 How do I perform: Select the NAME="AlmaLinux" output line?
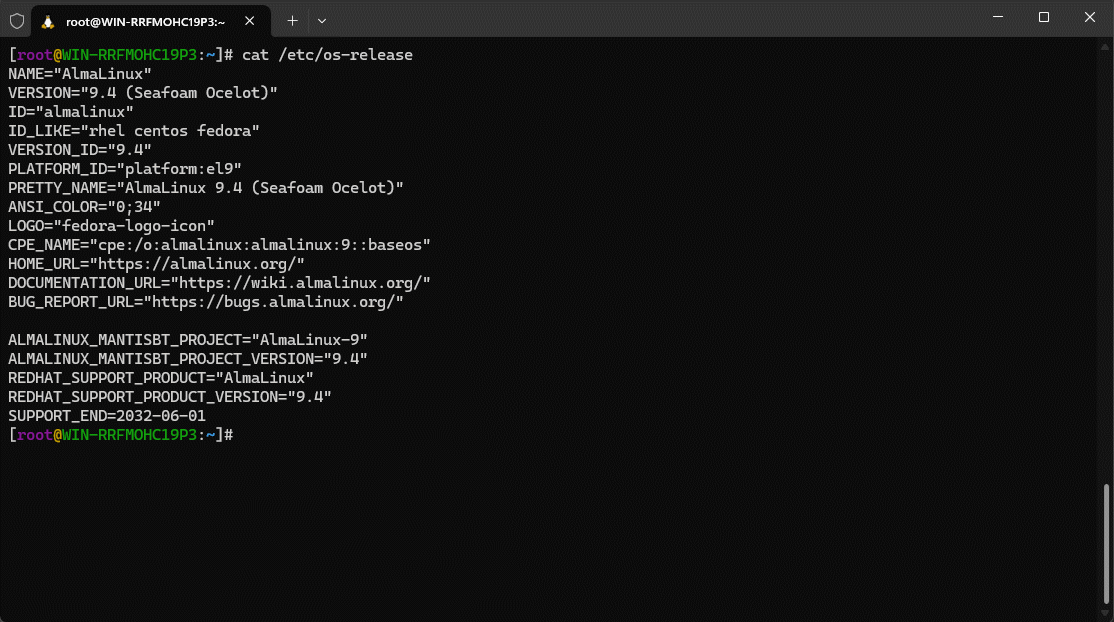pos(80,73)
